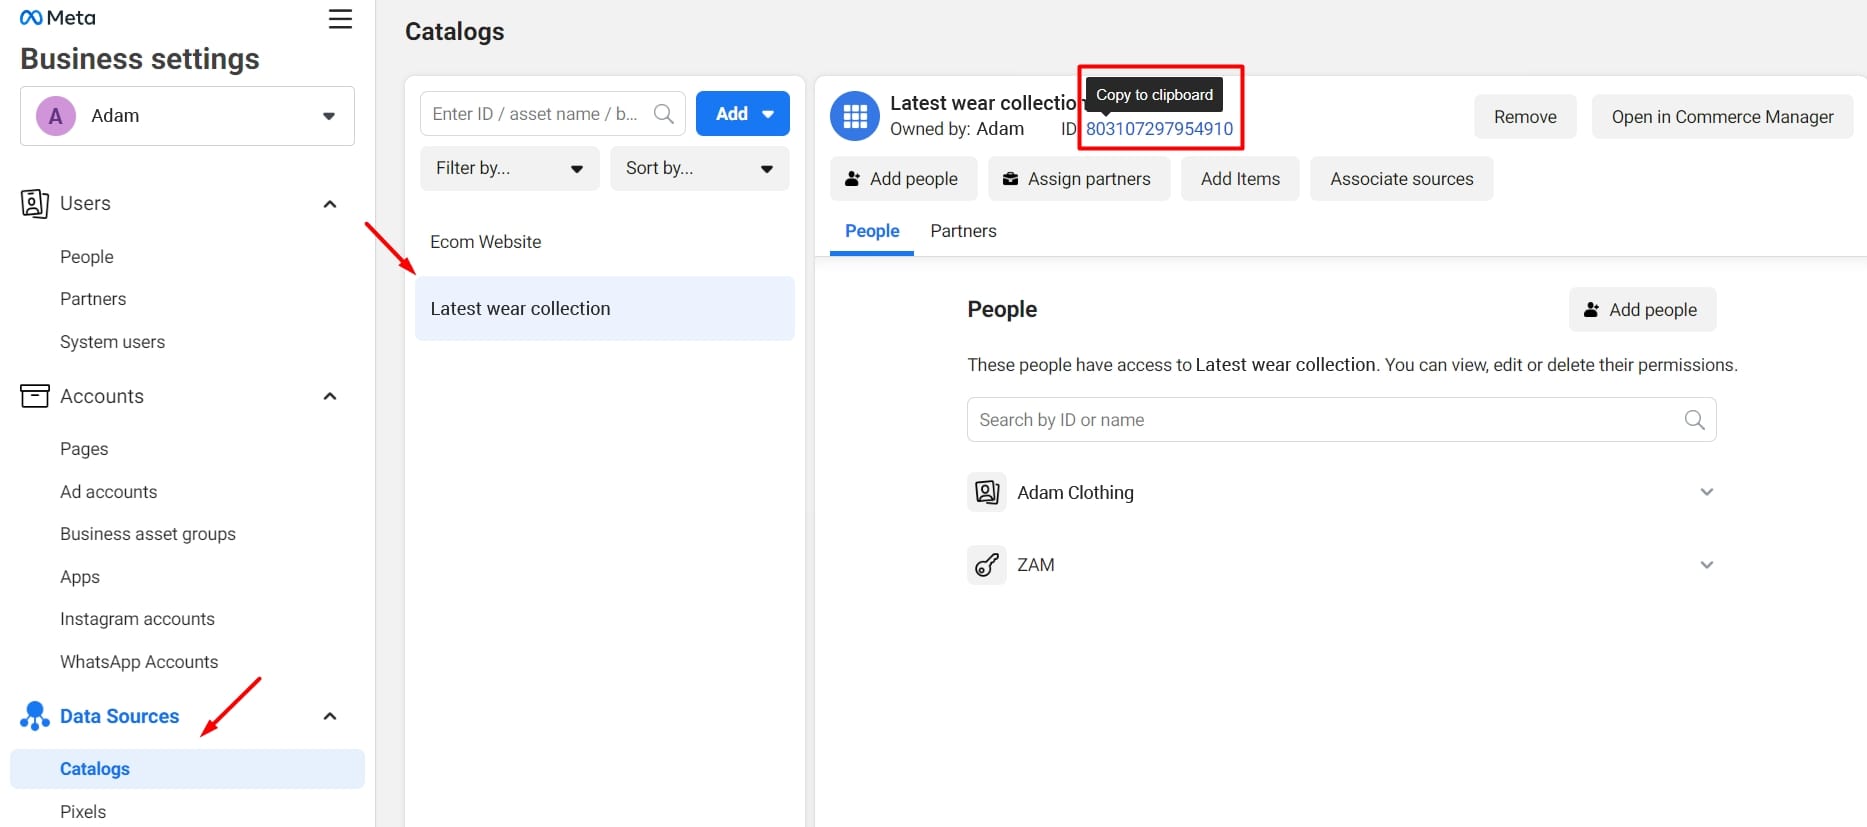
Task: Collapse the Accounts section
Action: 330,396
